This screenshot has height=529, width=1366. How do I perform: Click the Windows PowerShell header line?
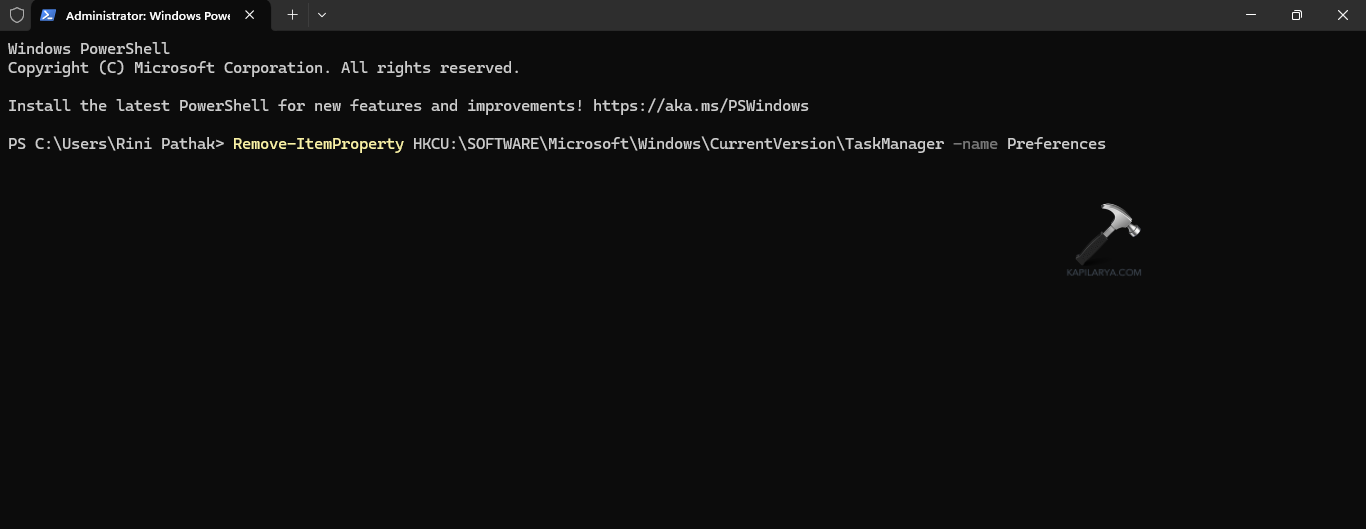tap(89, 49)
